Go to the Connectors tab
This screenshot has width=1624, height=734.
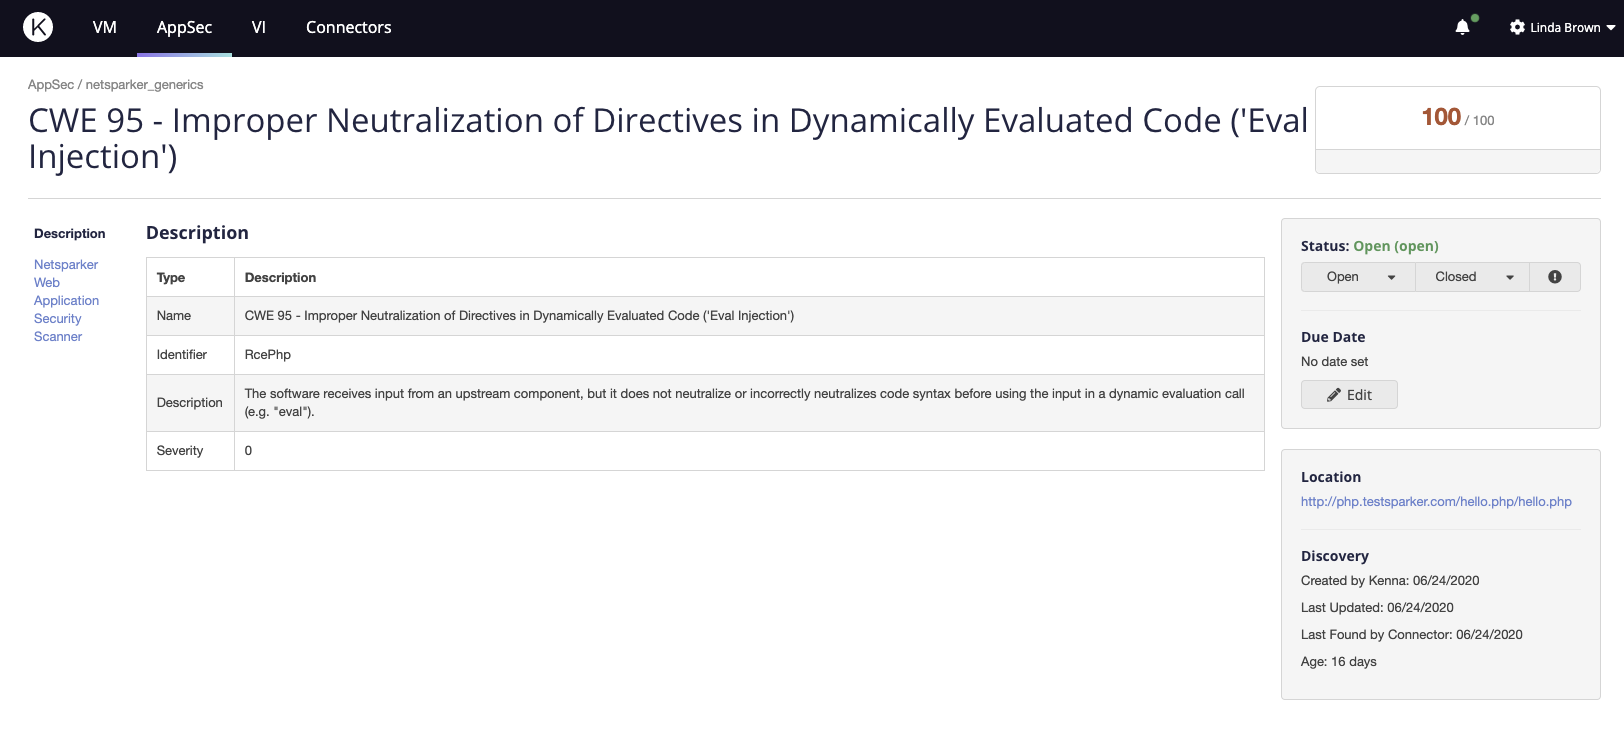(x=348, y=27)
